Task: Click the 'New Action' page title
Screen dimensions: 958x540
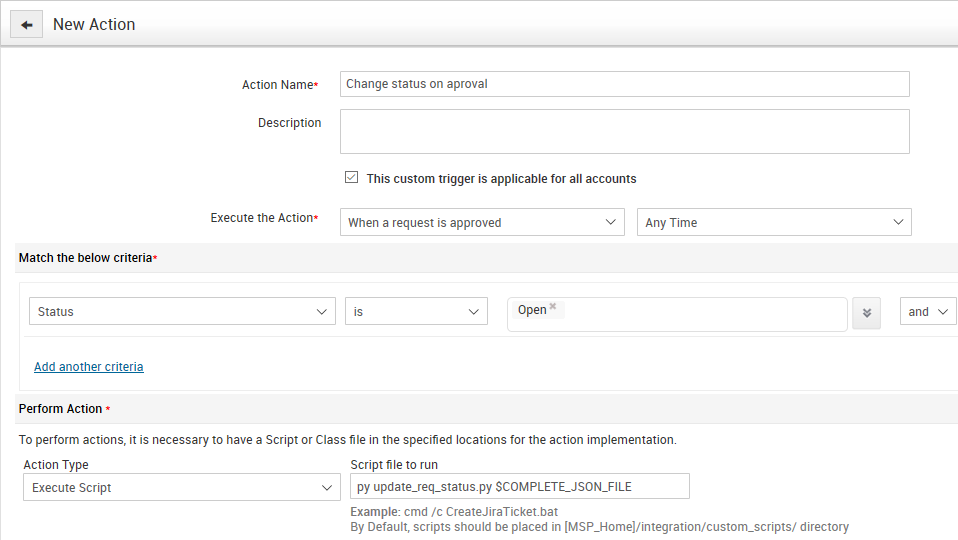Action: (x=94, y=24)
